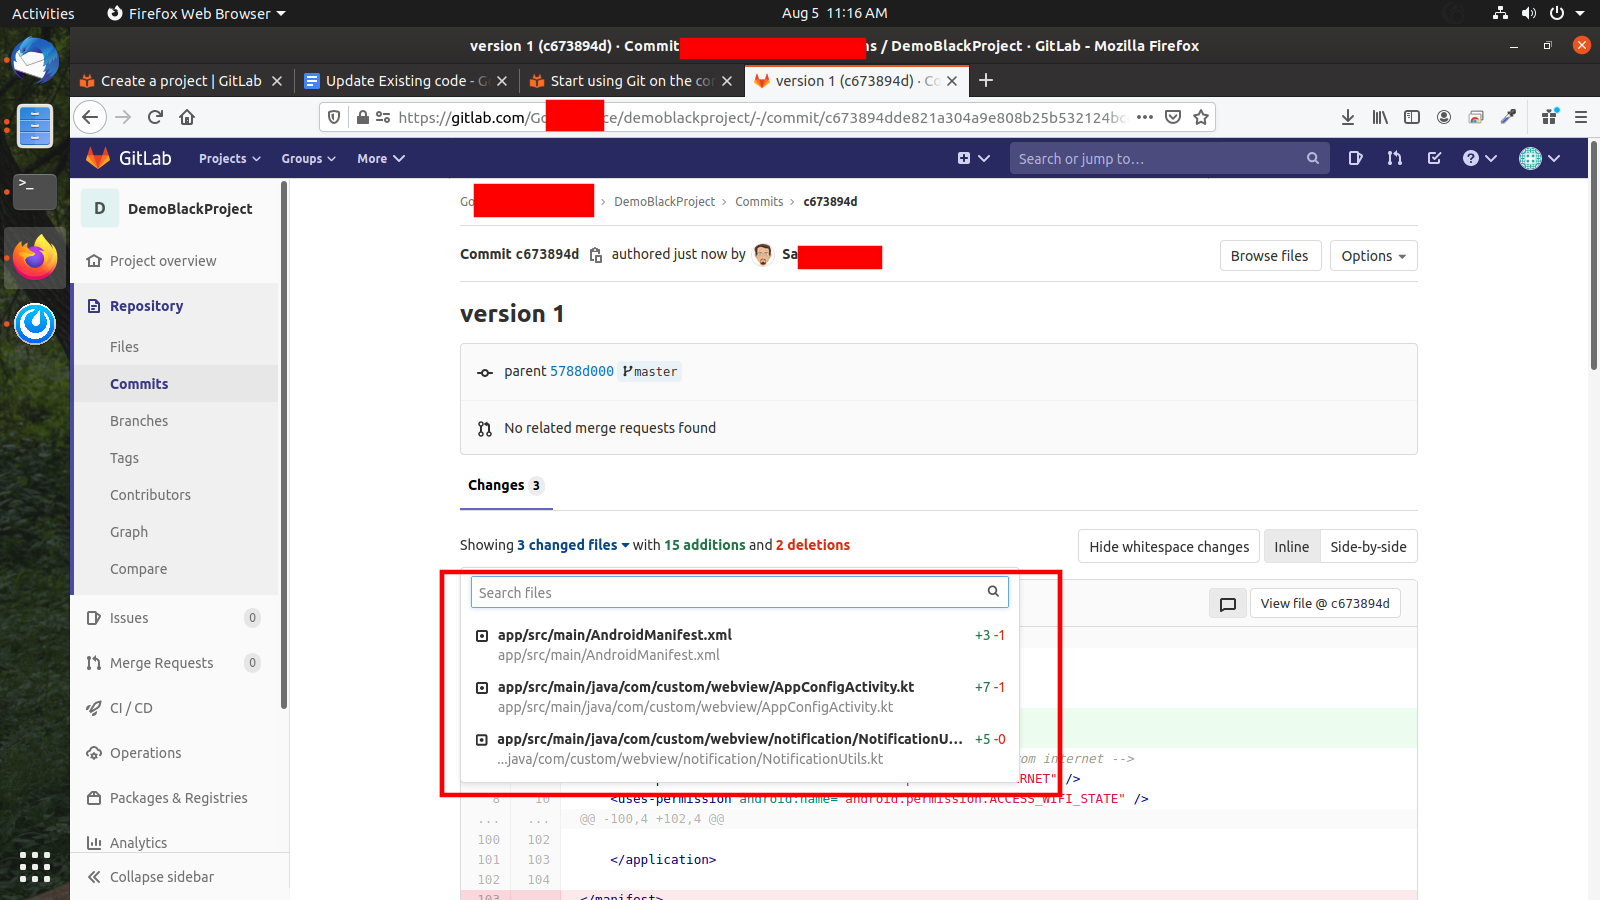The height and width of the screenshot is (900, 1600).
Task: Click Firefox home button
Action: point(187,117)
